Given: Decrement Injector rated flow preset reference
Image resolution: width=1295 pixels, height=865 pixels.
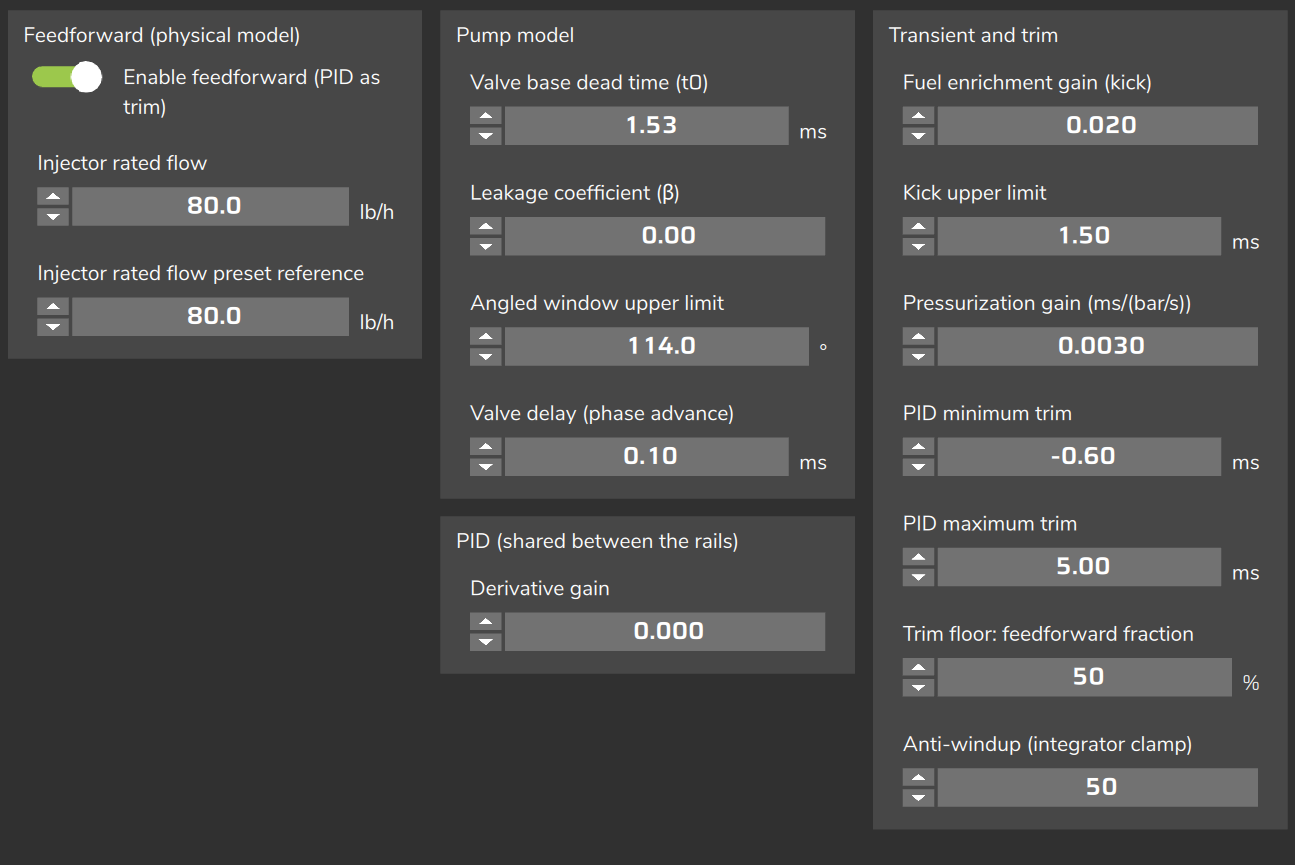Looking at the screenshot, I should pyautogui.click(x=53, y=326).
